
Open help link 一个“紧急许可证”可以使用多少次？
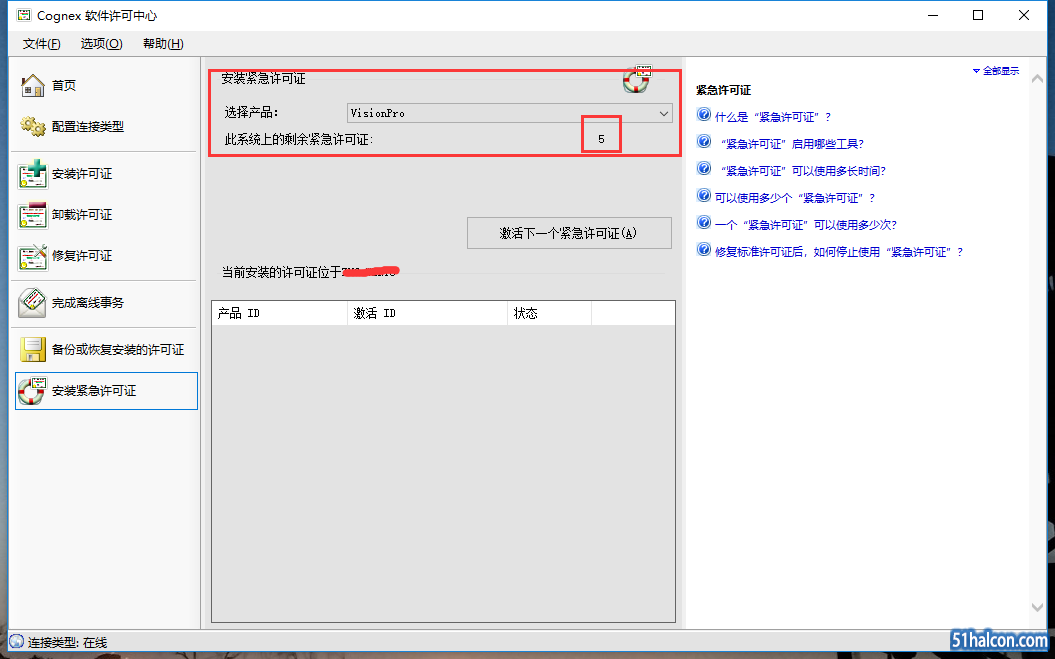point(806,225)
